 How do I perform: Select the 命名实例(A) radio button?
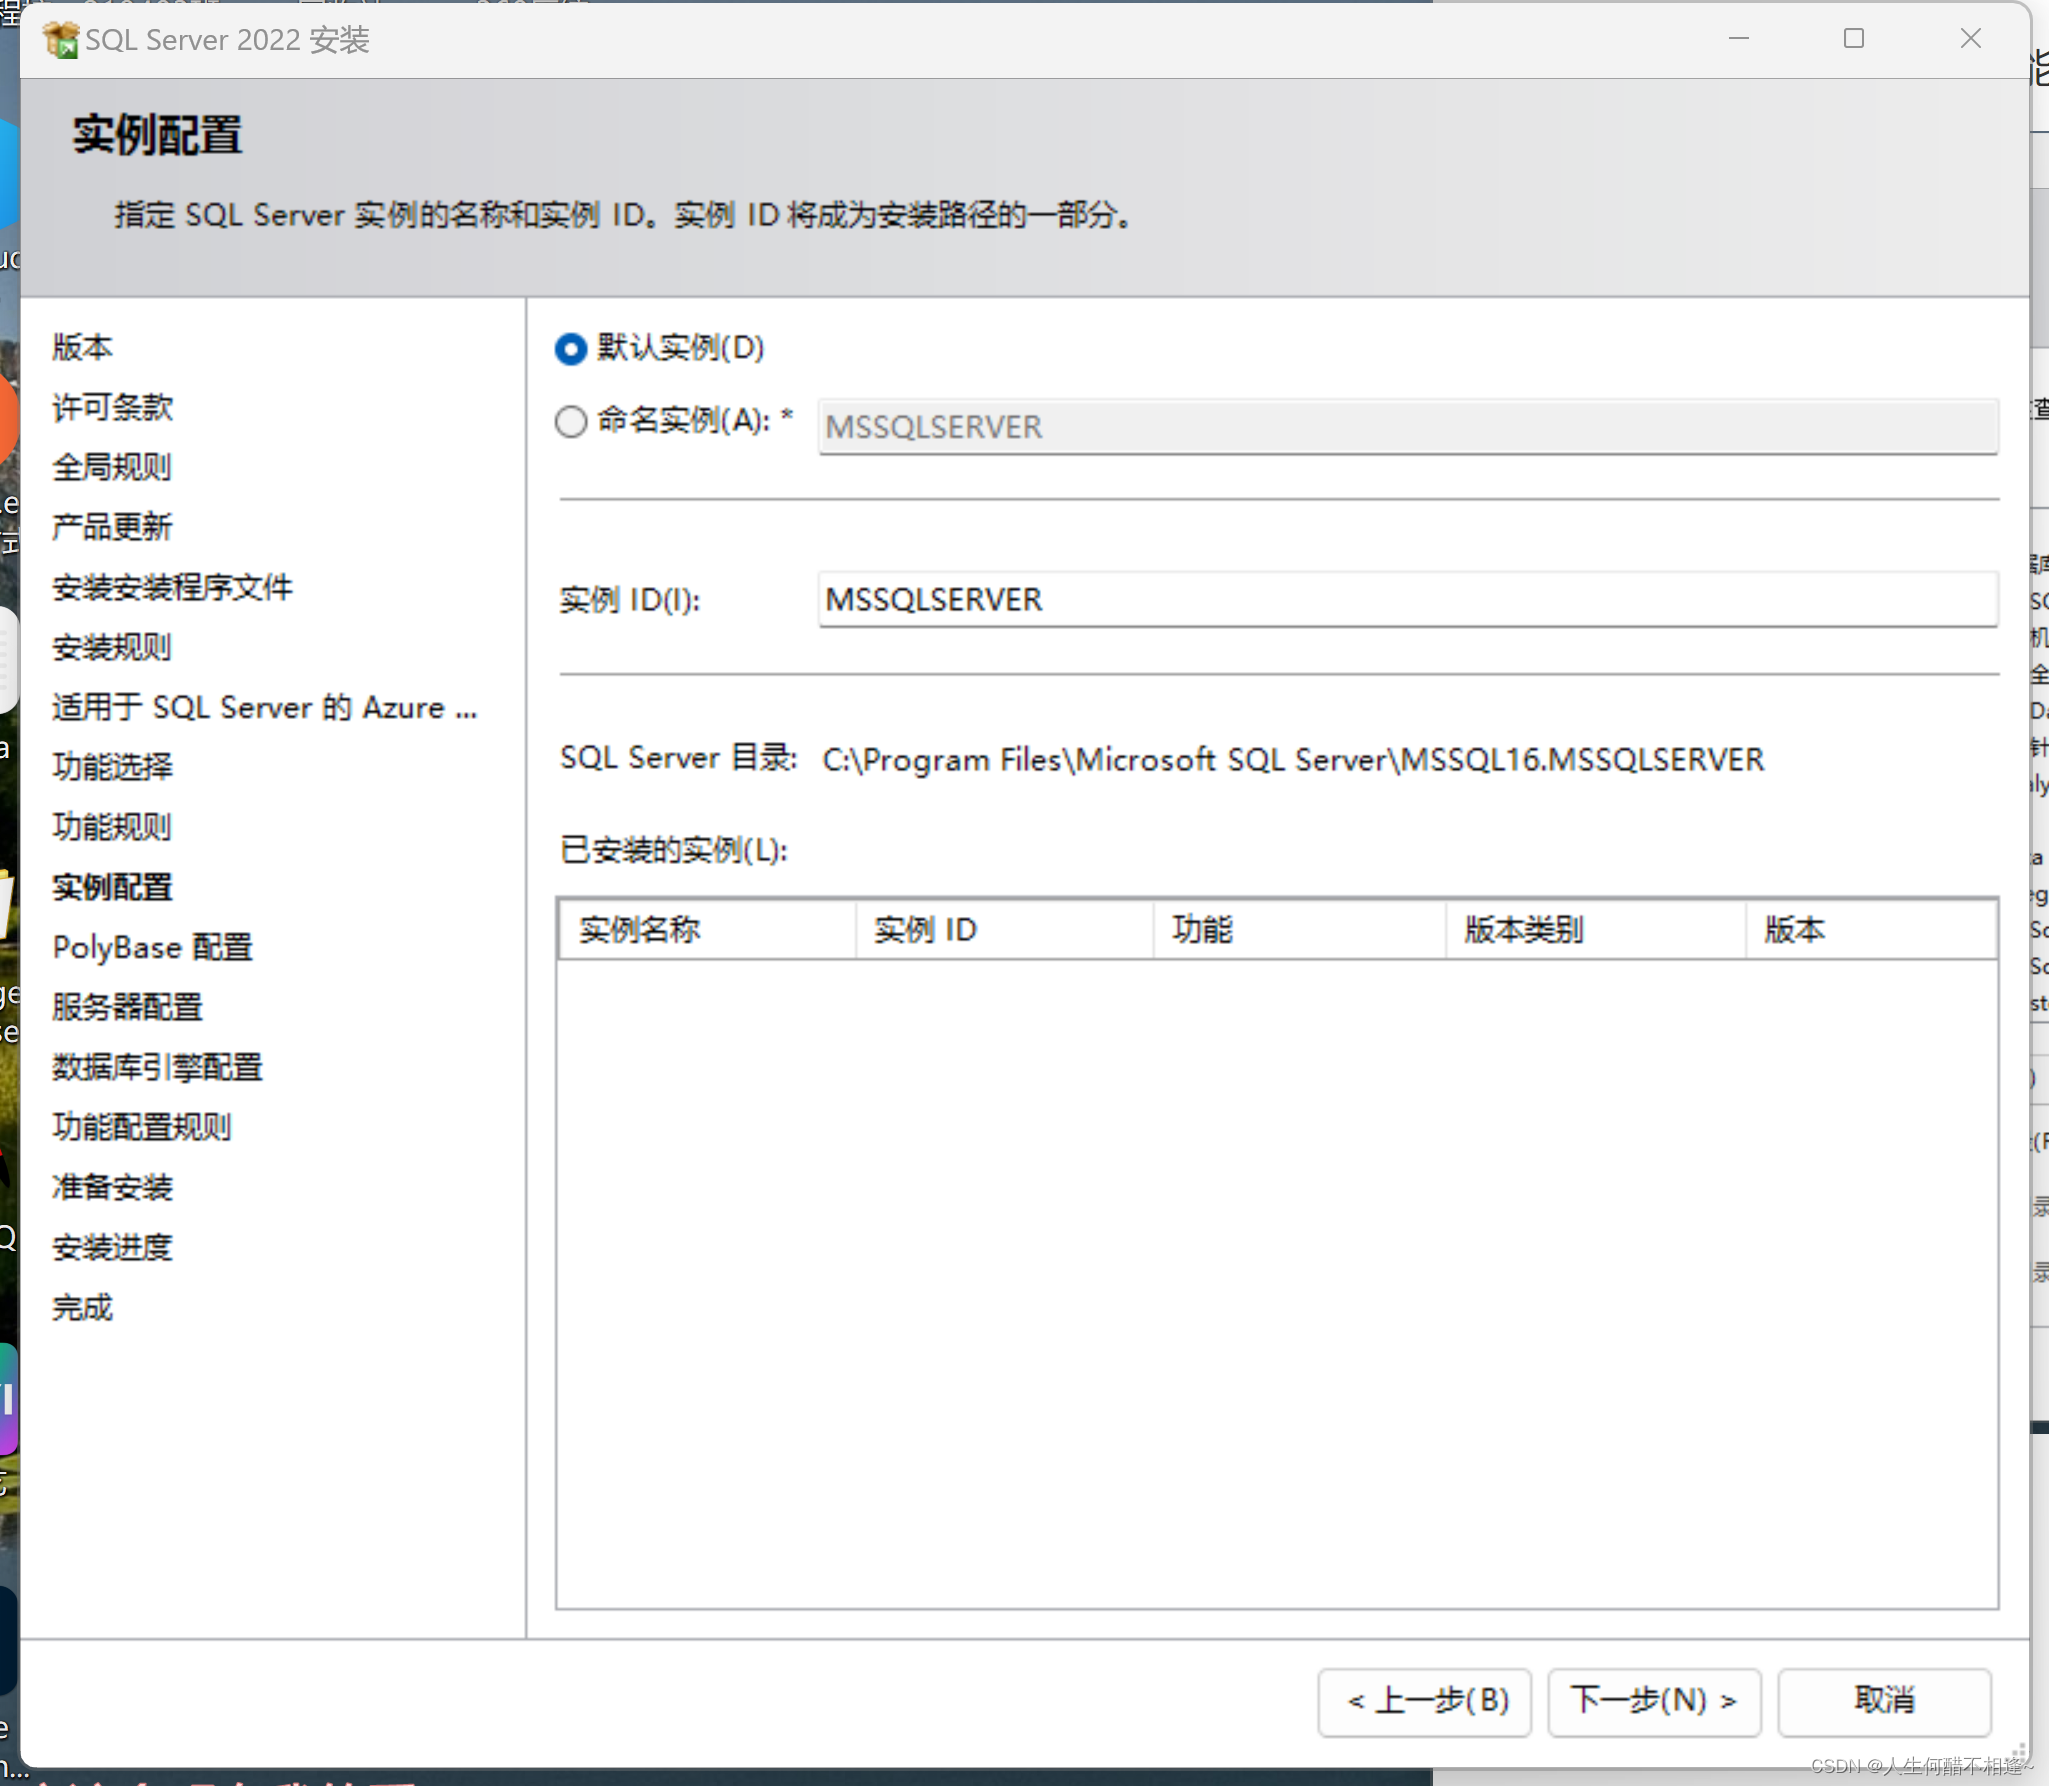tap(571, 421)
